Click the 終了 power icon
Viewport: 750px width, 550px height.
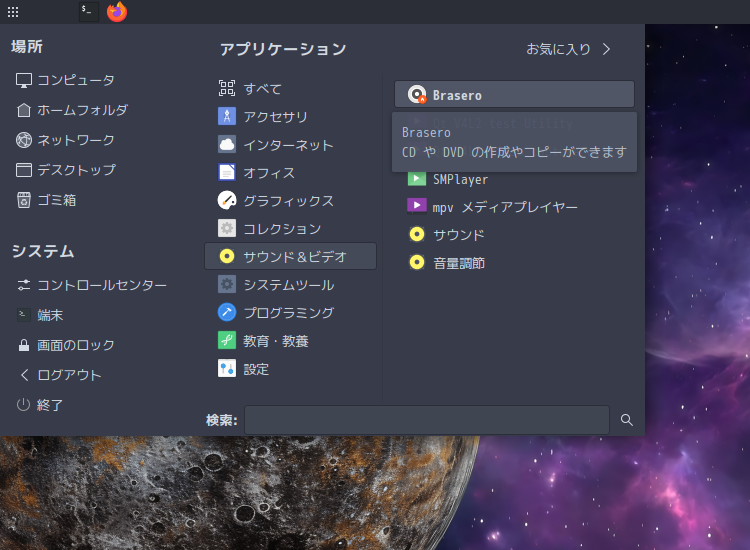pyautogui.click(x=23, y=405)
